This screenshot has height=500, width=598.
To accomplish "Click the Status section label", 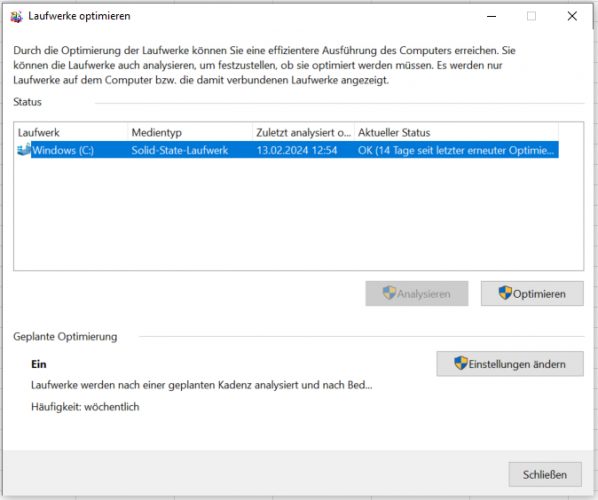I will pyautogui.click(x=27, y=102).
